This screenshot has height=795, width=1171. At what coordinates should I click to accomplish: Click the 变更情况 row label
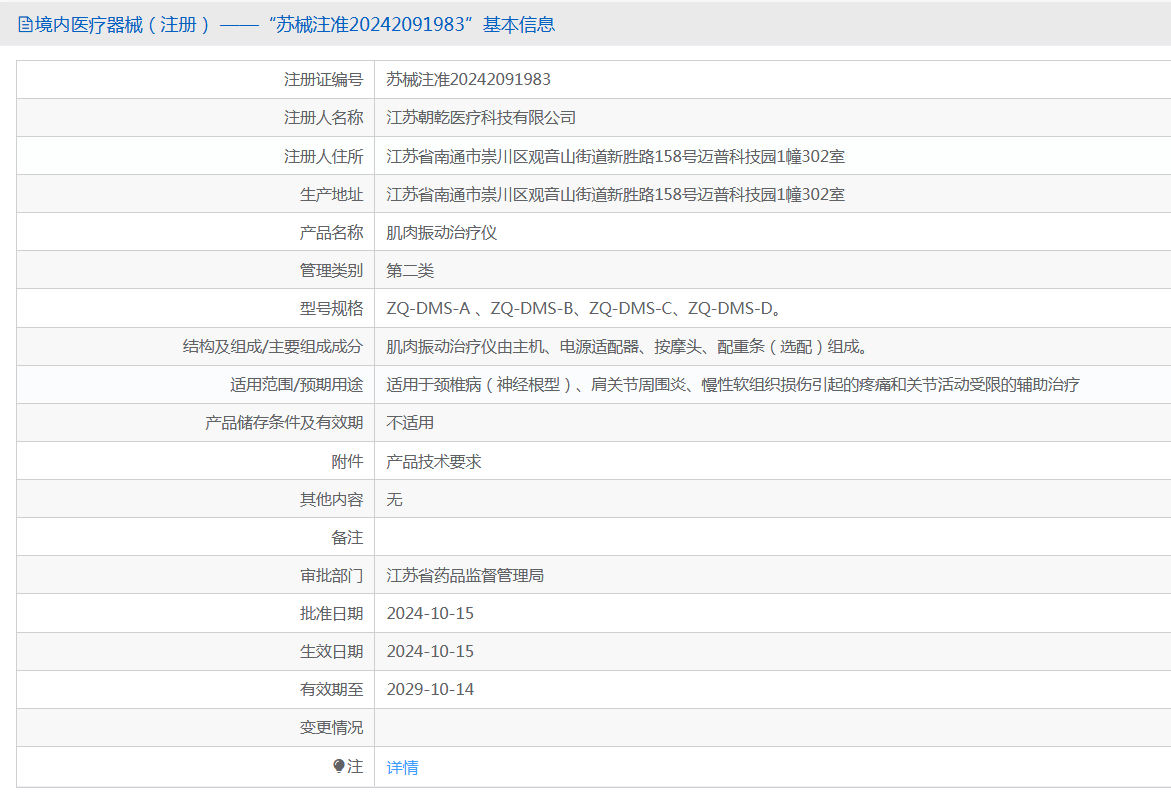click(332, 728)
